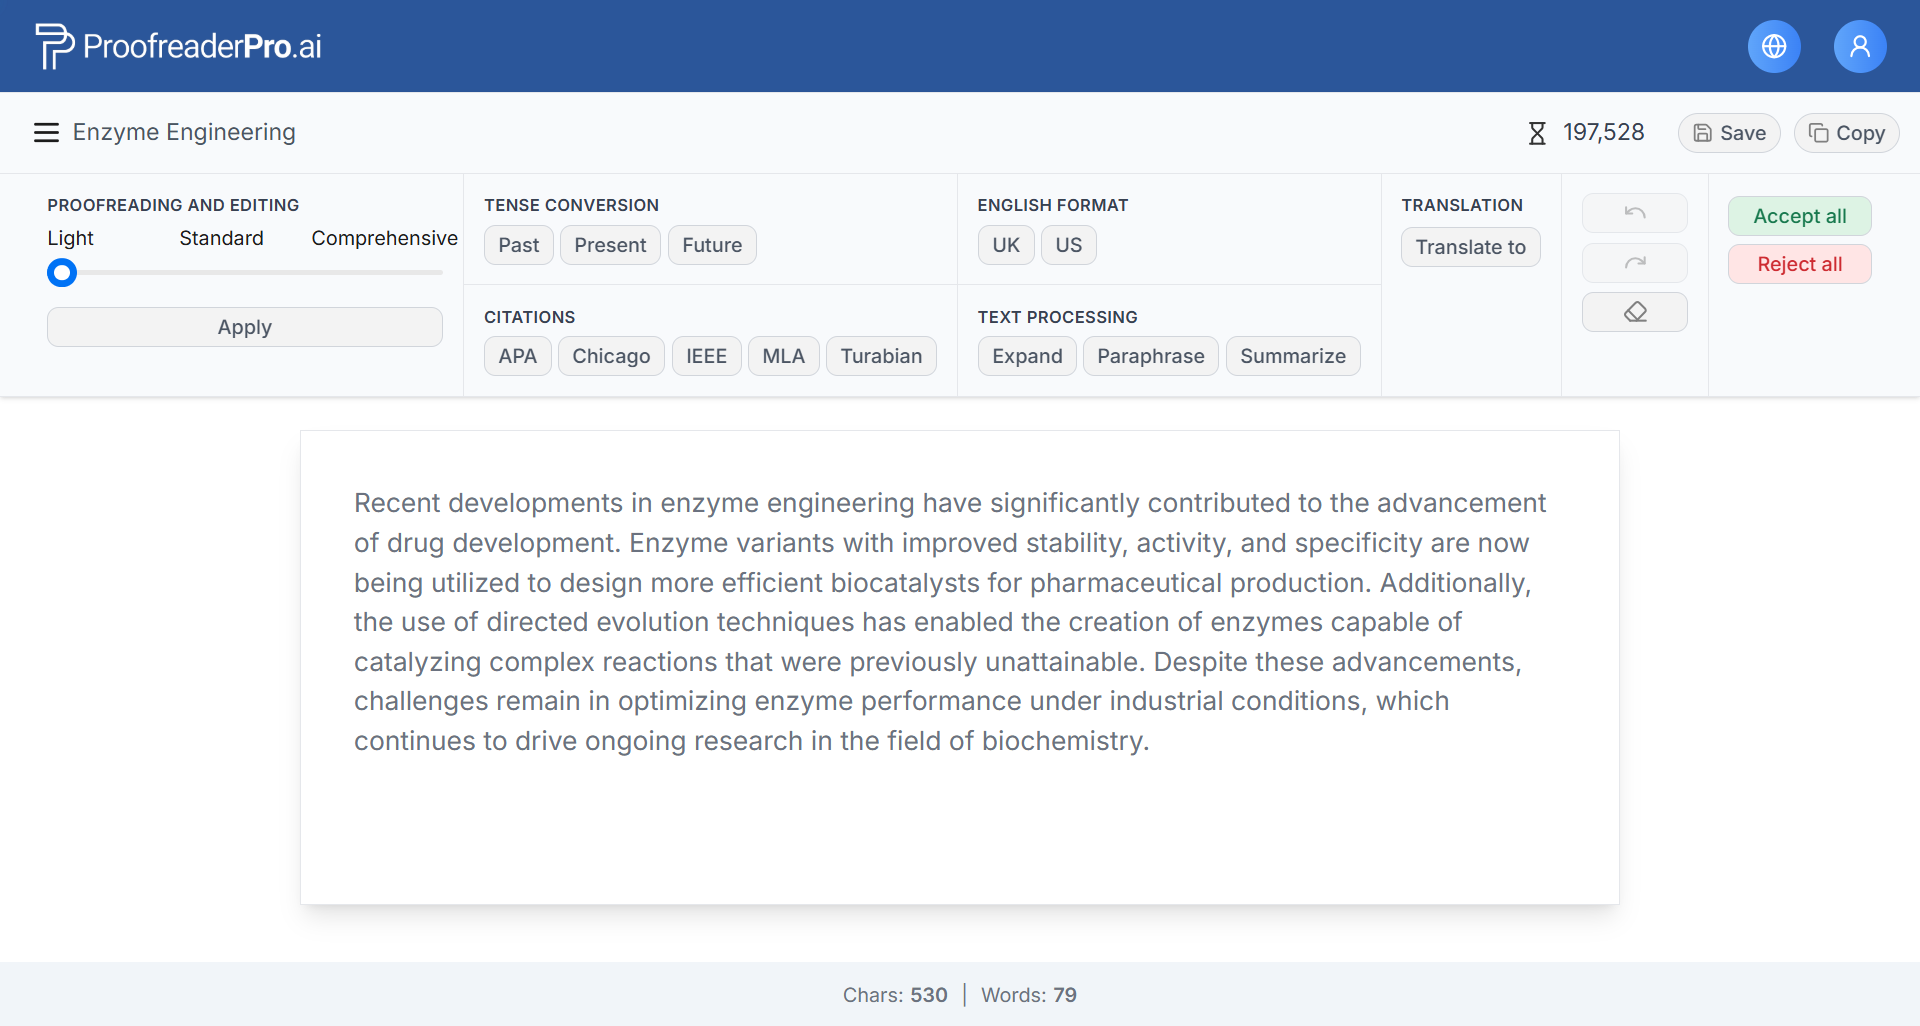Click the eraser clear button
Image resolution: width=1920 pixels, height=1026 pixels.
(1634, 312)
